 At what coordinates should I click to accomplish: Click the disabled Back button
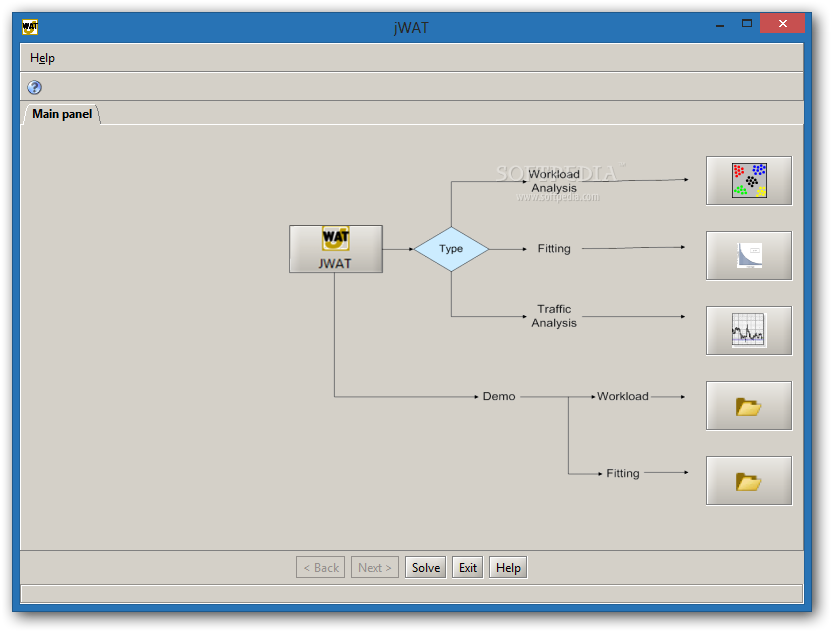click(320, 568)
